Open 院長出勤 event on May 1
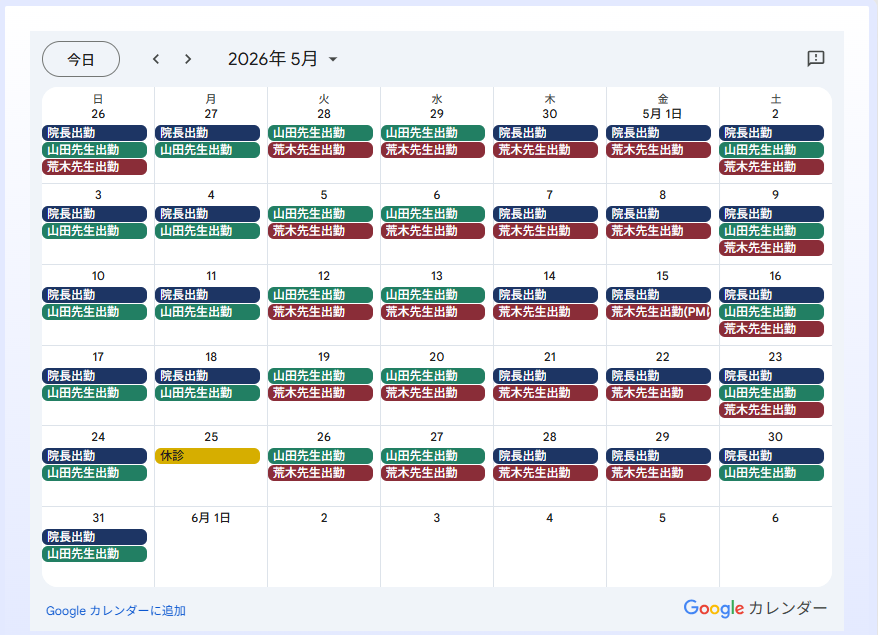878x635 pixels. pyautogui.click(x=658, y=133)
